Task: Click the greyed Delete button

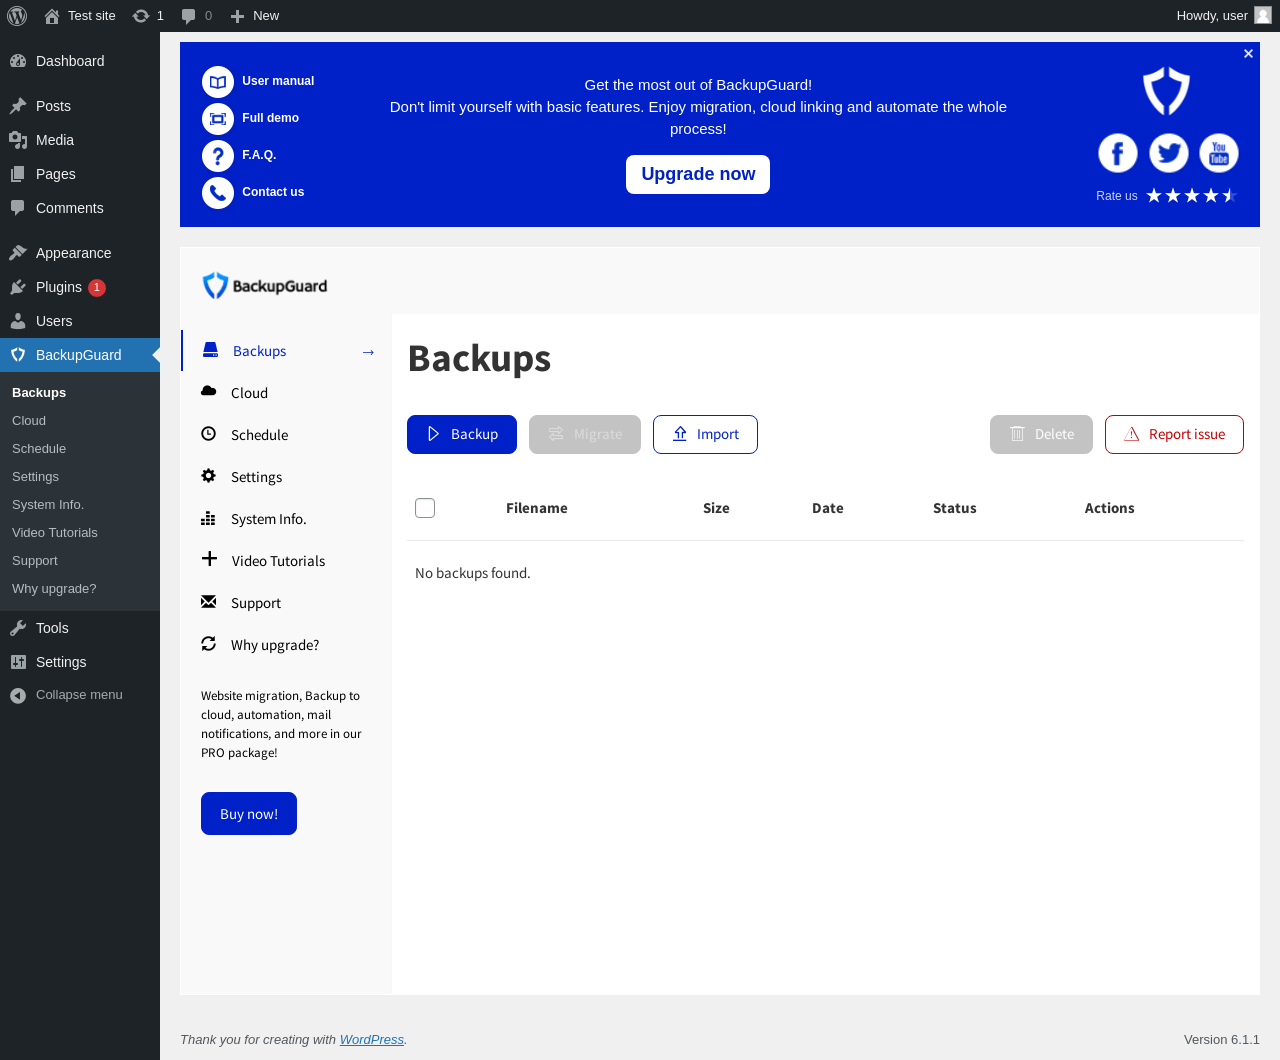Action: (x=1041, y=434)
